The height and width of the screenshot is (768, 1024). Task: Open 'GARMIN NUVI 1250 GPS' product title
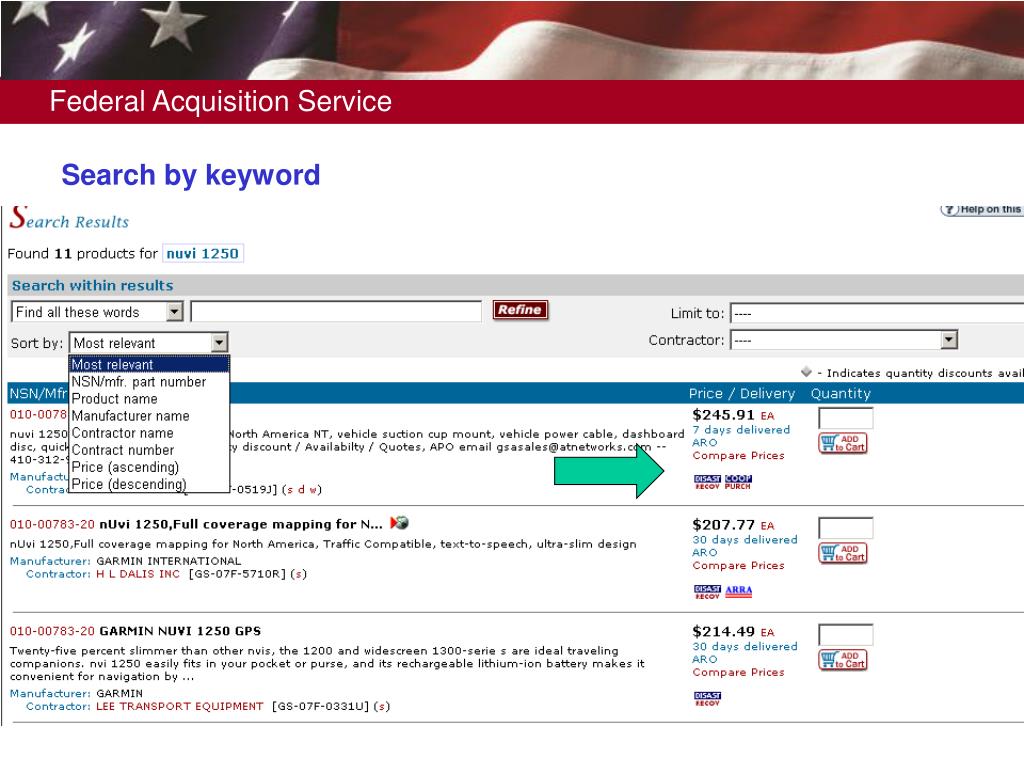coord(180,631)
